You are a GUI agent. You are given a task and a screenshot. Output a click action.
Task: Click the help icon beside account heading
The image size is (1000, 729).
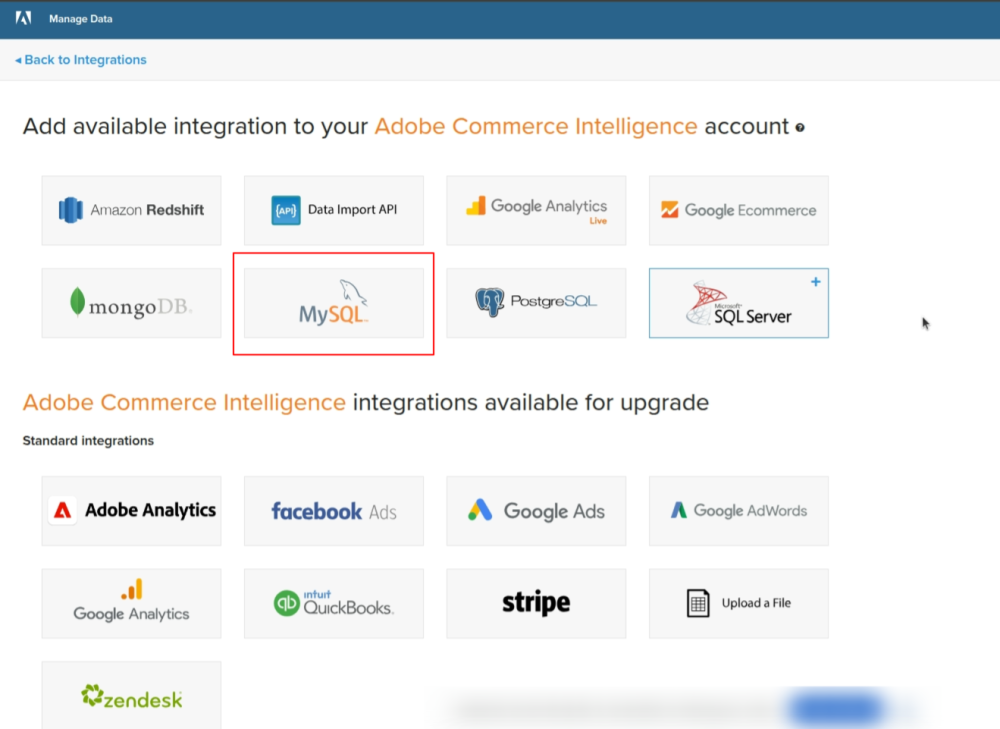(800, 128)
